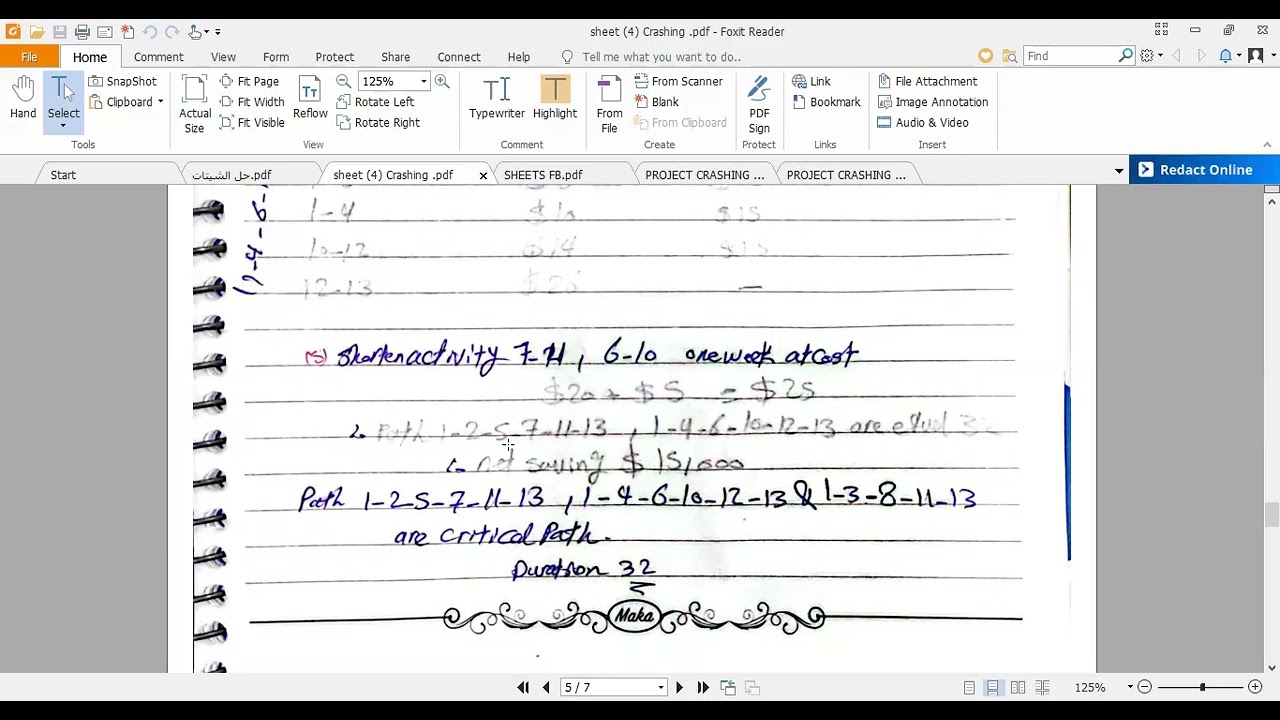The width and height of the screenshot is (1280, 720).
Task: Go to the last page
Action: (703, 688)
